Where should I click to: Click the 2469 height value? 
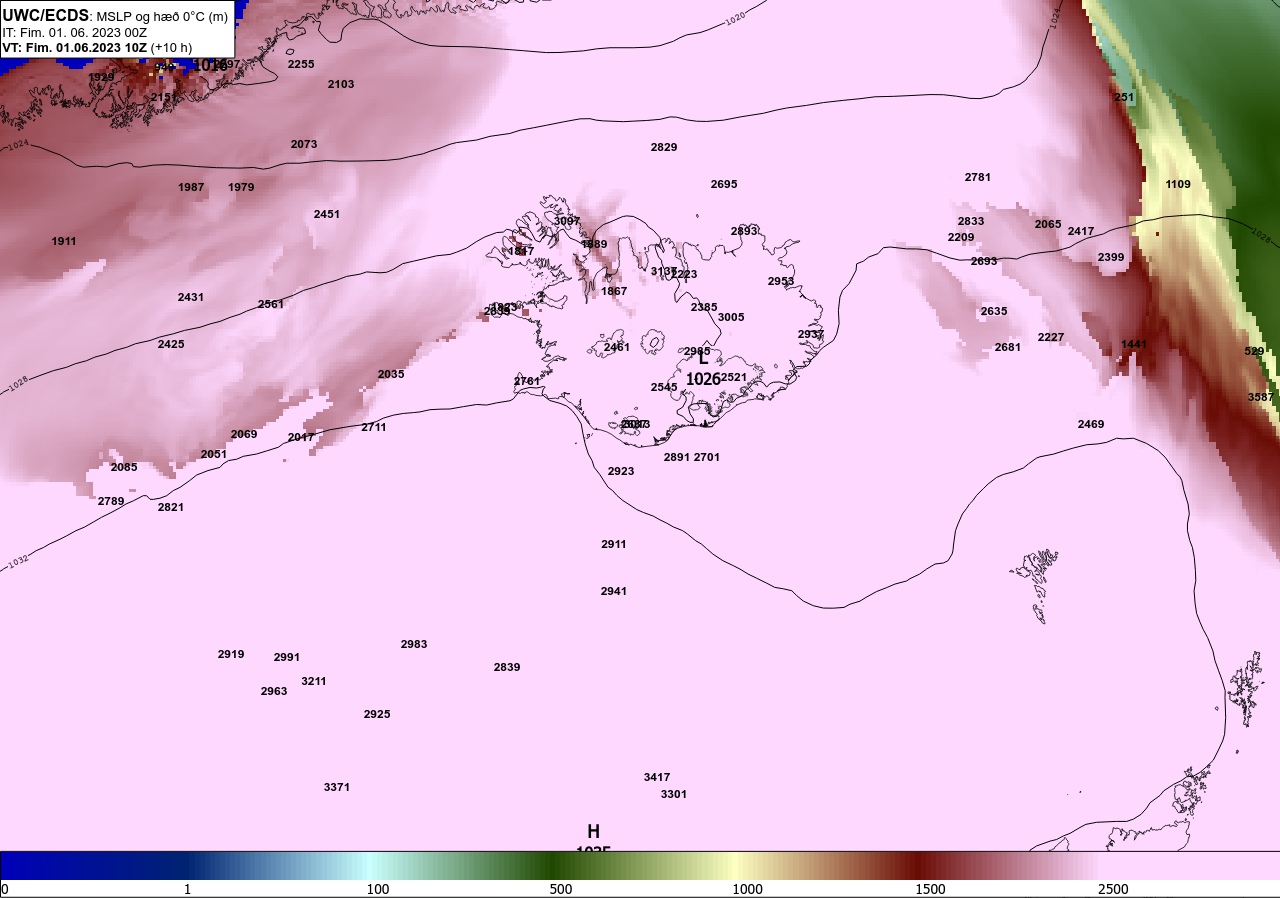tap(1091, 424)
